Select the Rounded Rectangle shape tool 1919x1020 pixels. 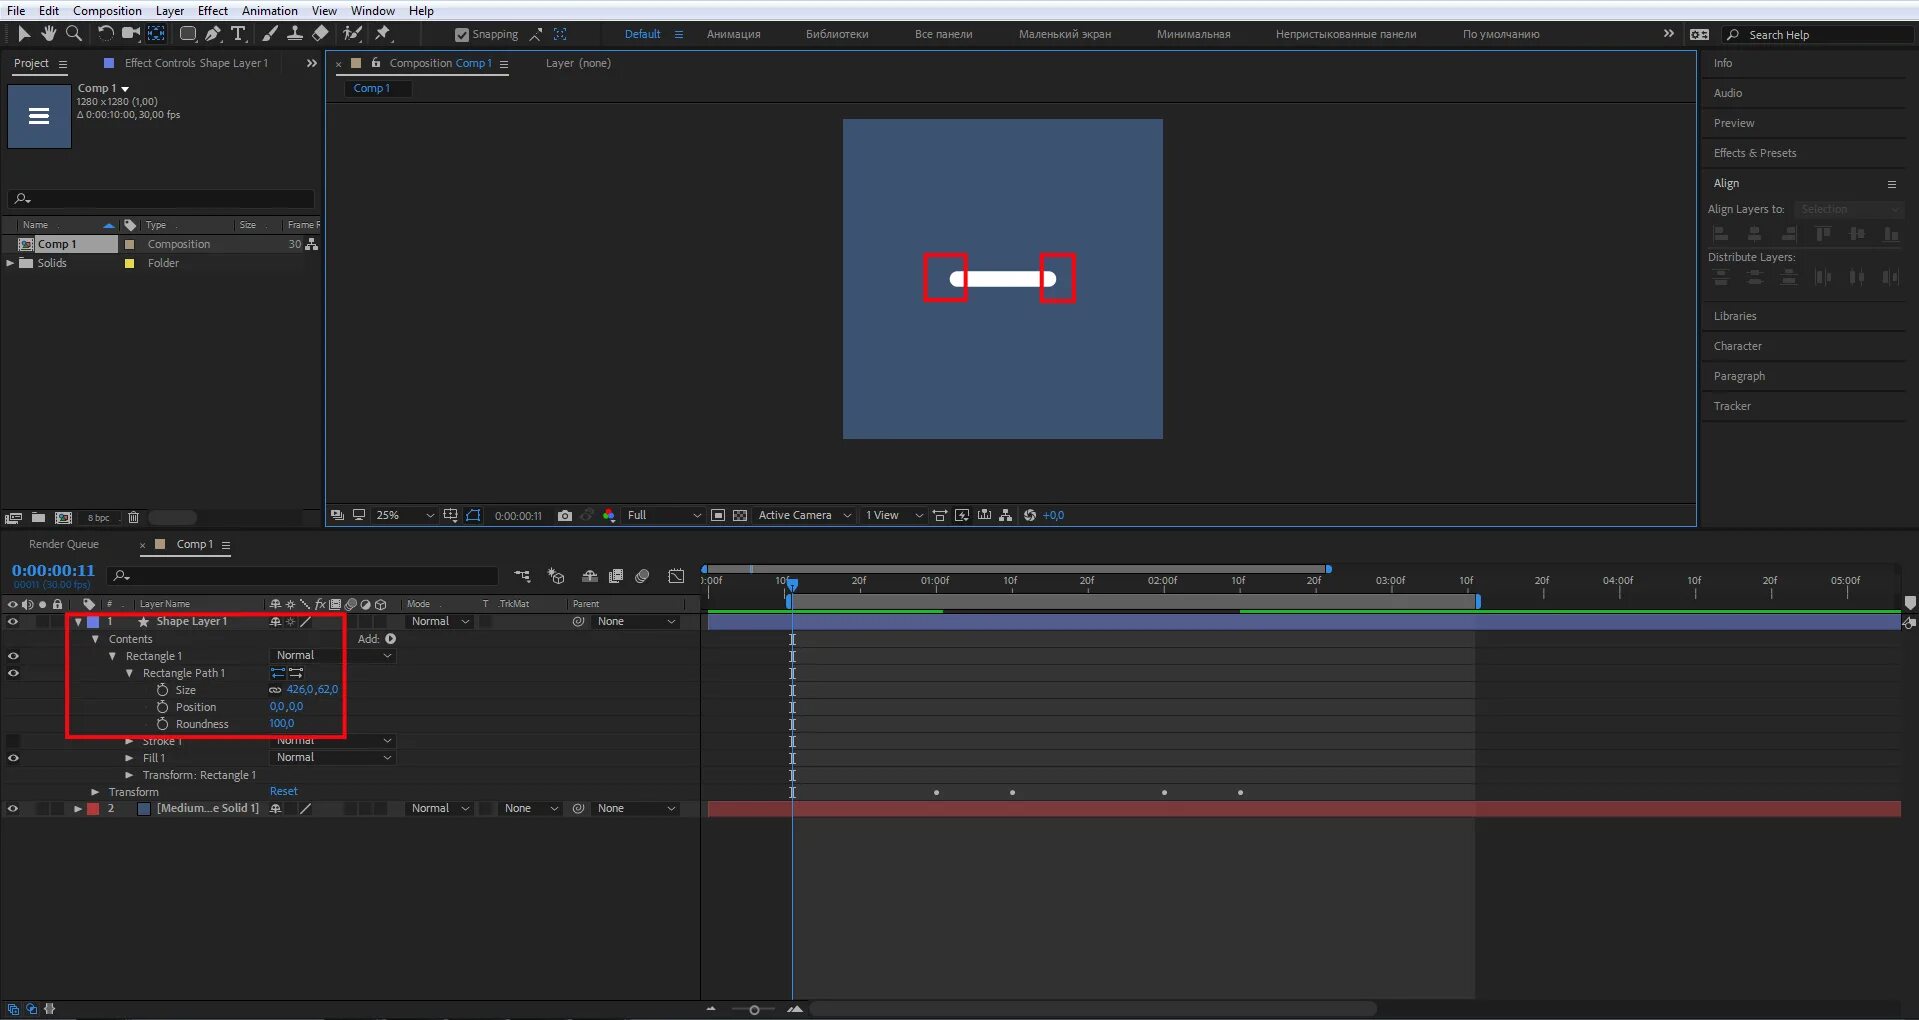[x=187, y=34]
